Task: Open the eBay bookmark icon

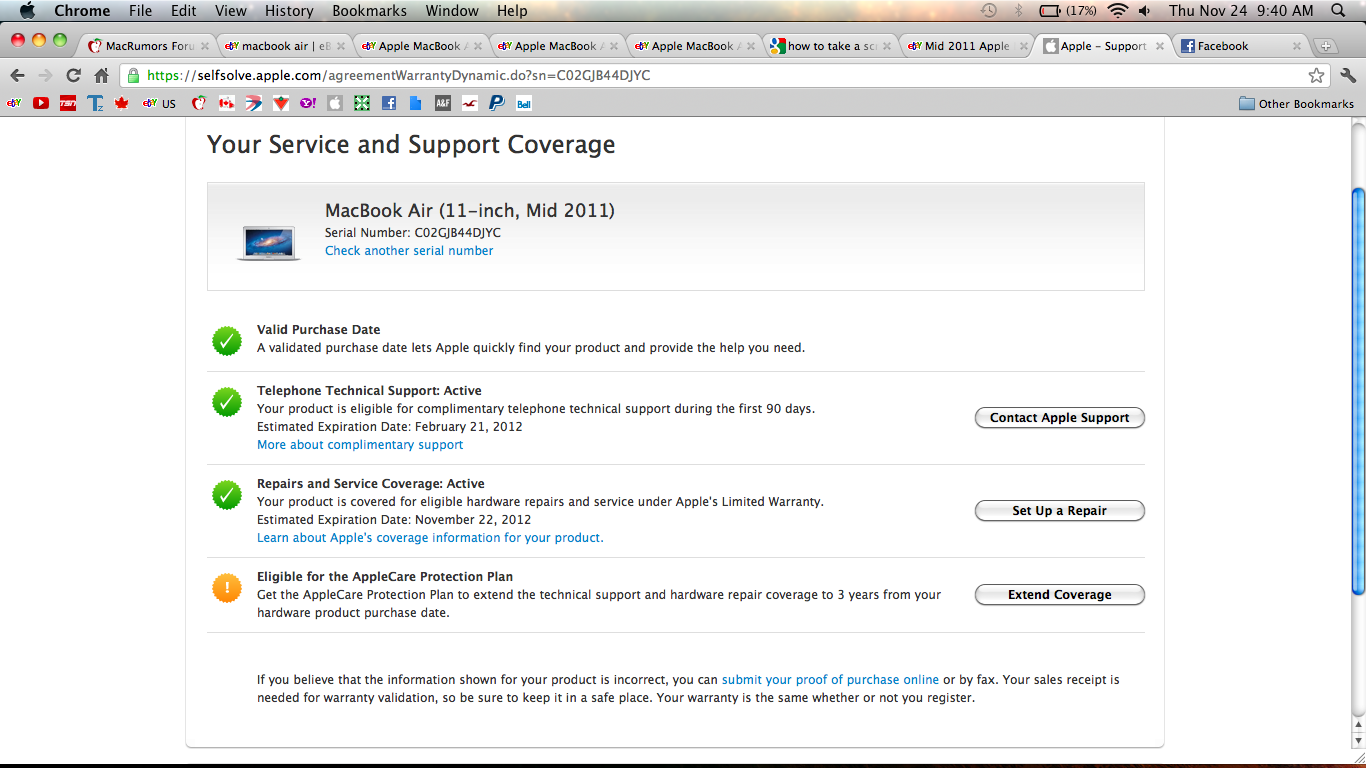Action: tap(14, 103)
